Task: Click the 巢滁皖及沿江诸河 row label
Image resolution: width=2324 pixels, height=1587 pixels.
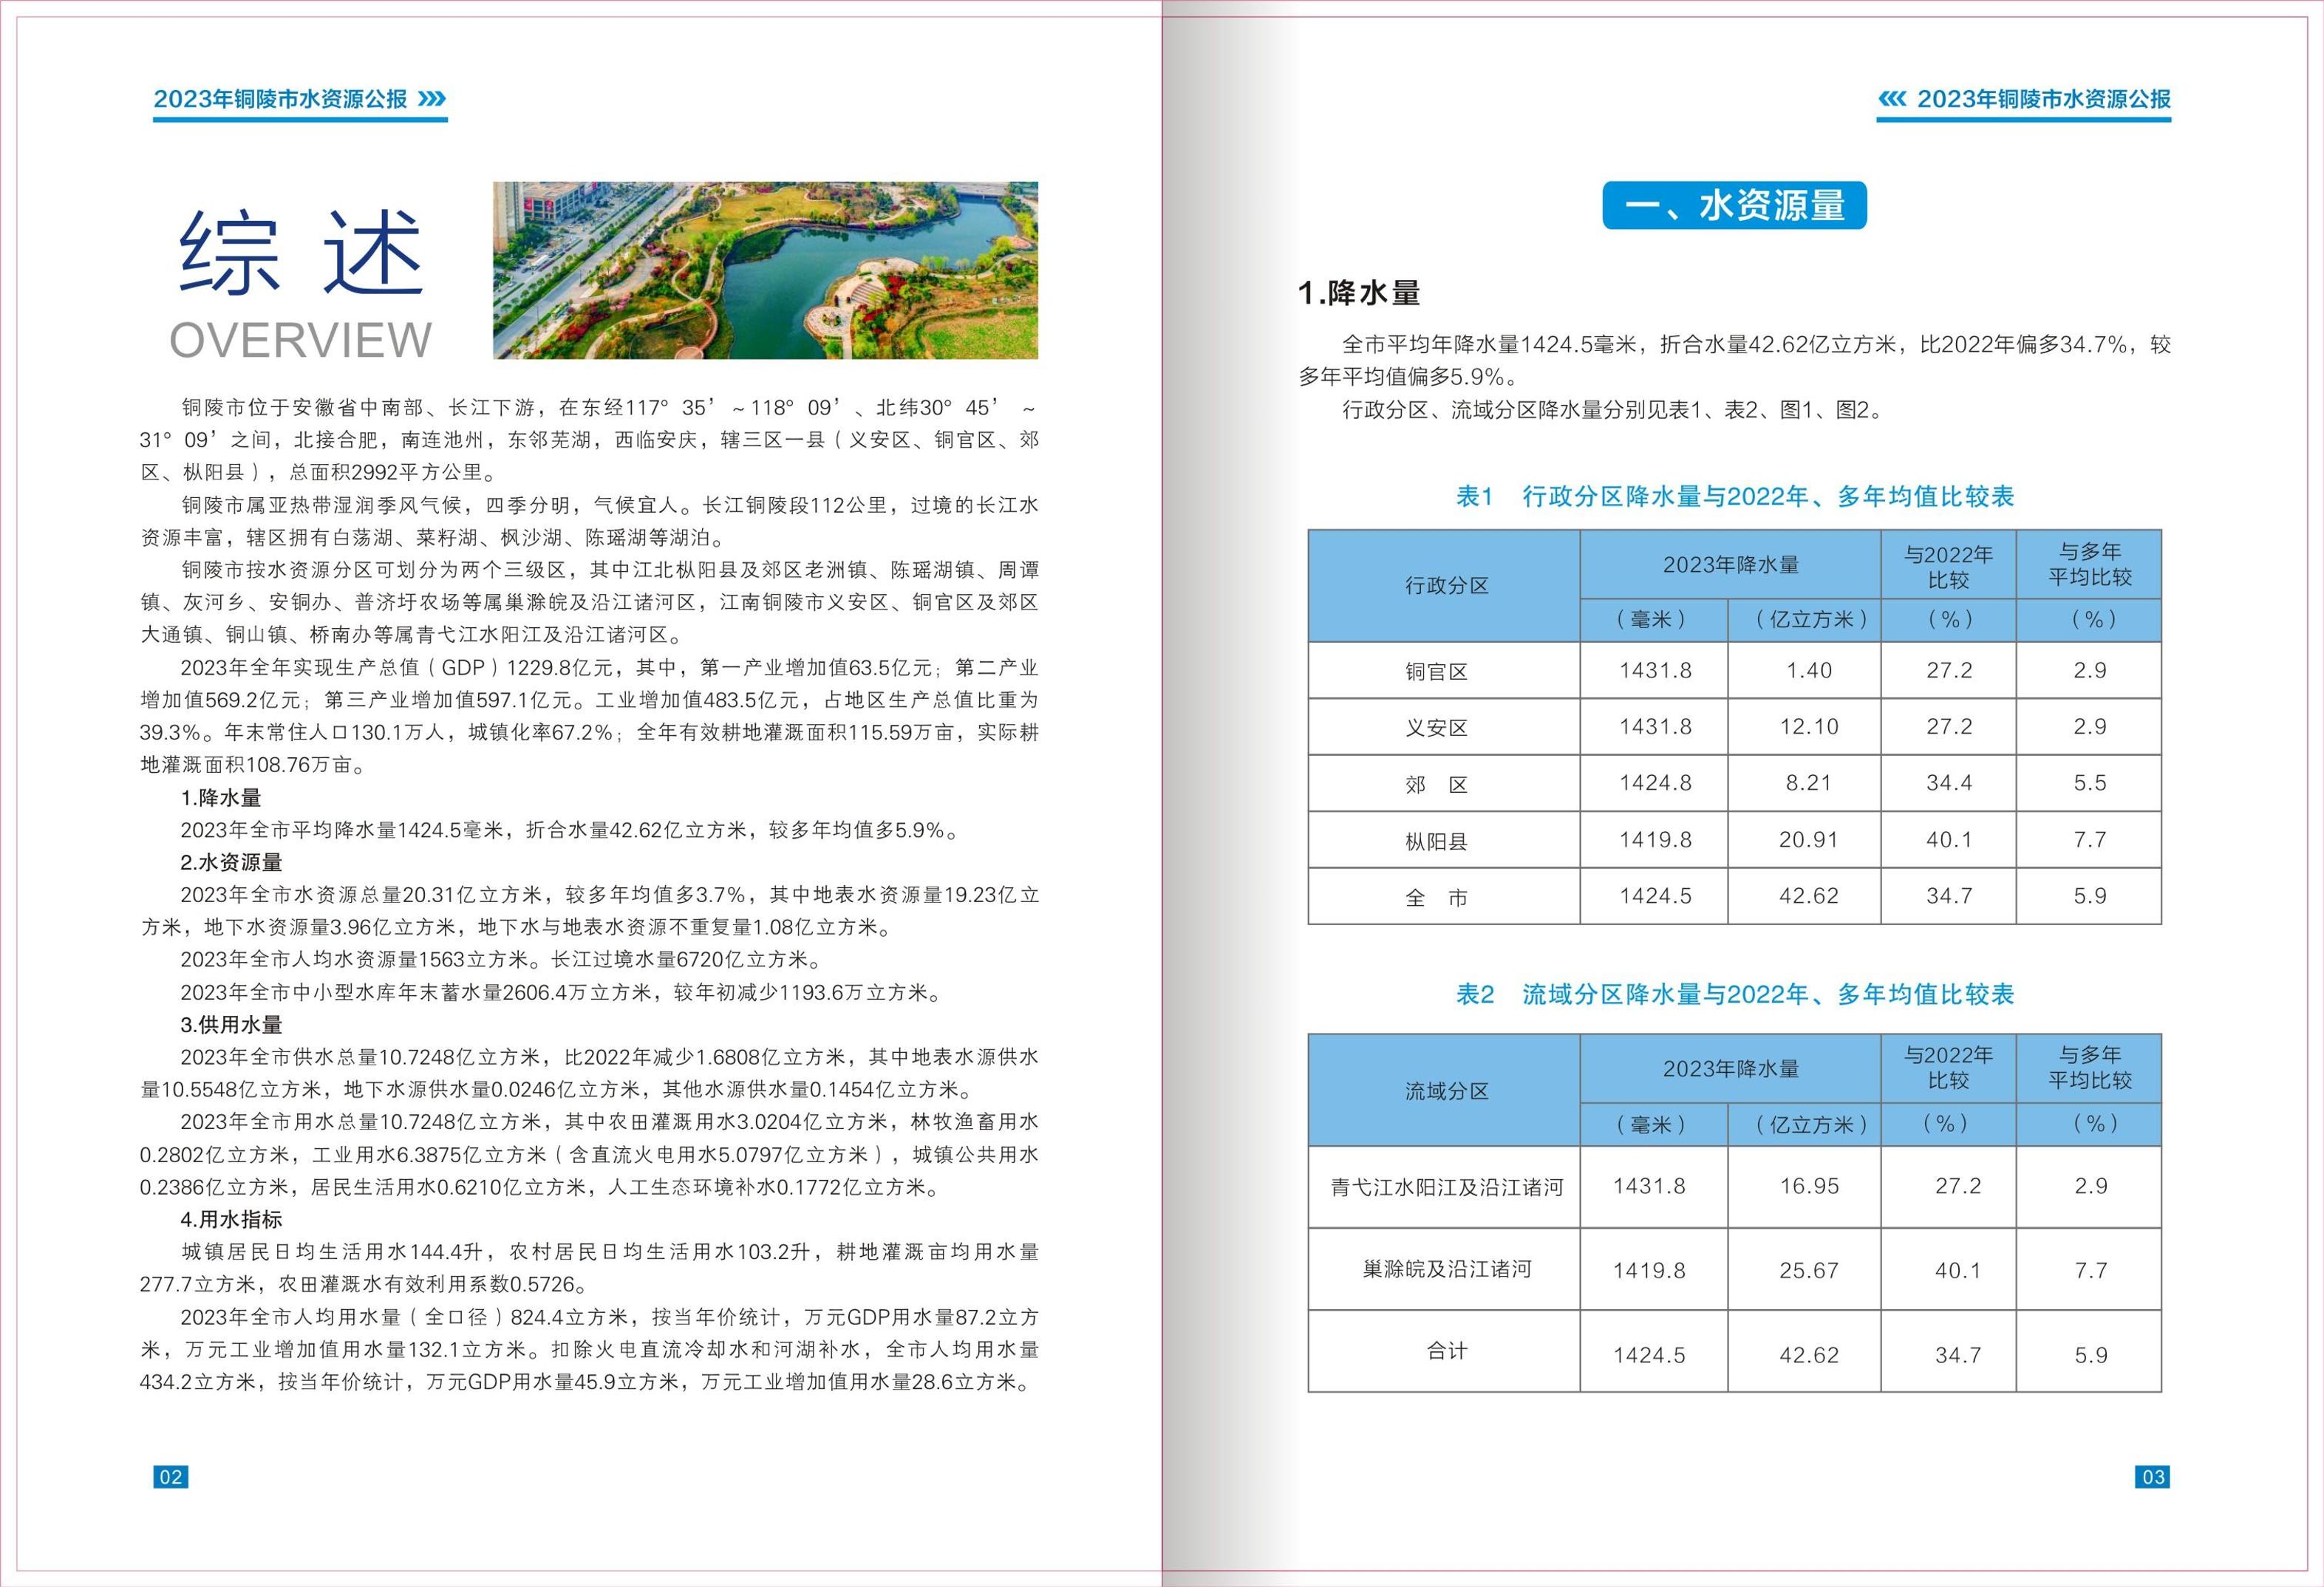Action: pos(1446,1270)
